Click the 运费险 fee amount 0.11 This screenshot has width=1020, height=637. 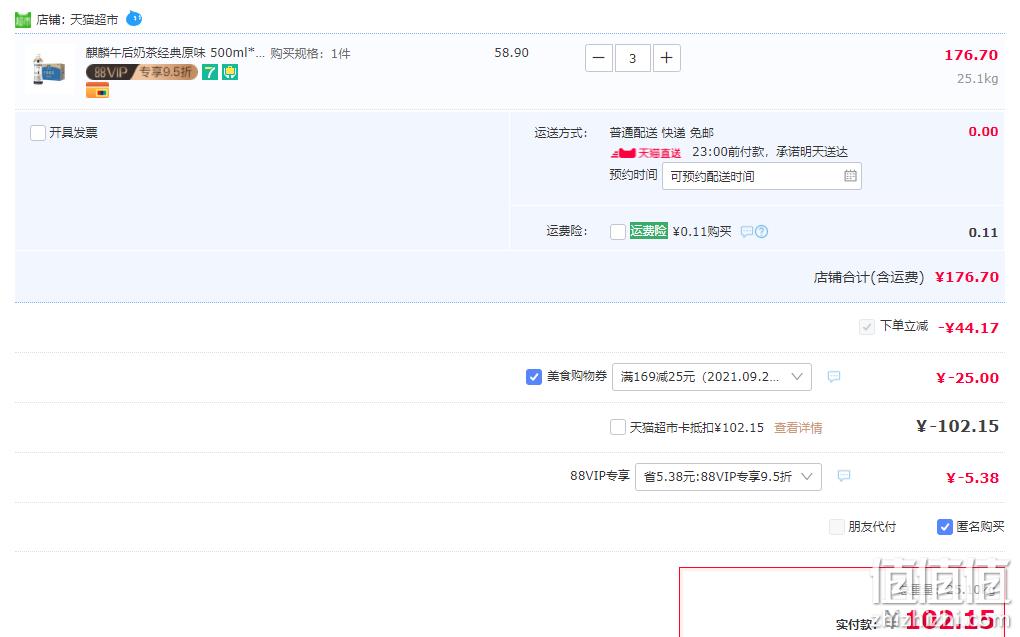(x=983, y=232)
